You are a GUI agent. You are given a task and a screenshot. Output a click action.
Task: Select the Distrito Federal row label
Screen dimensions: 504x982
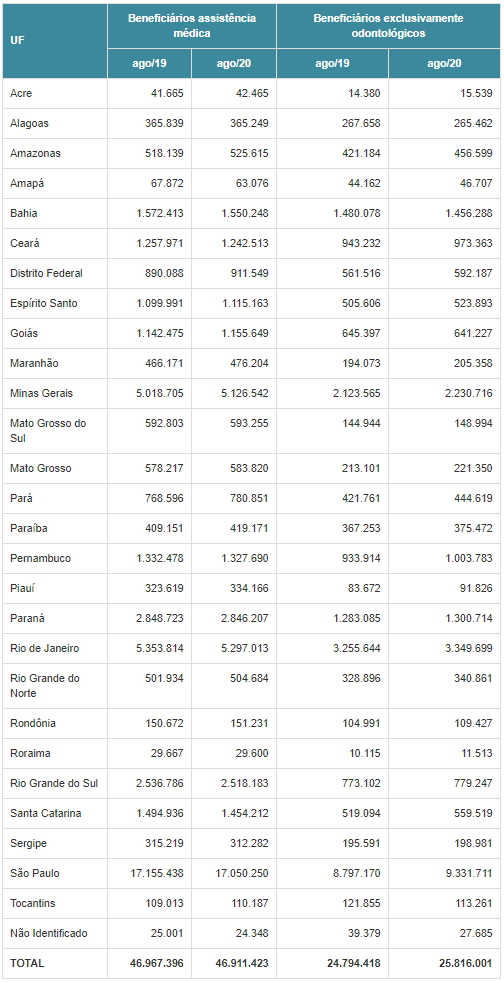[46, 274]
